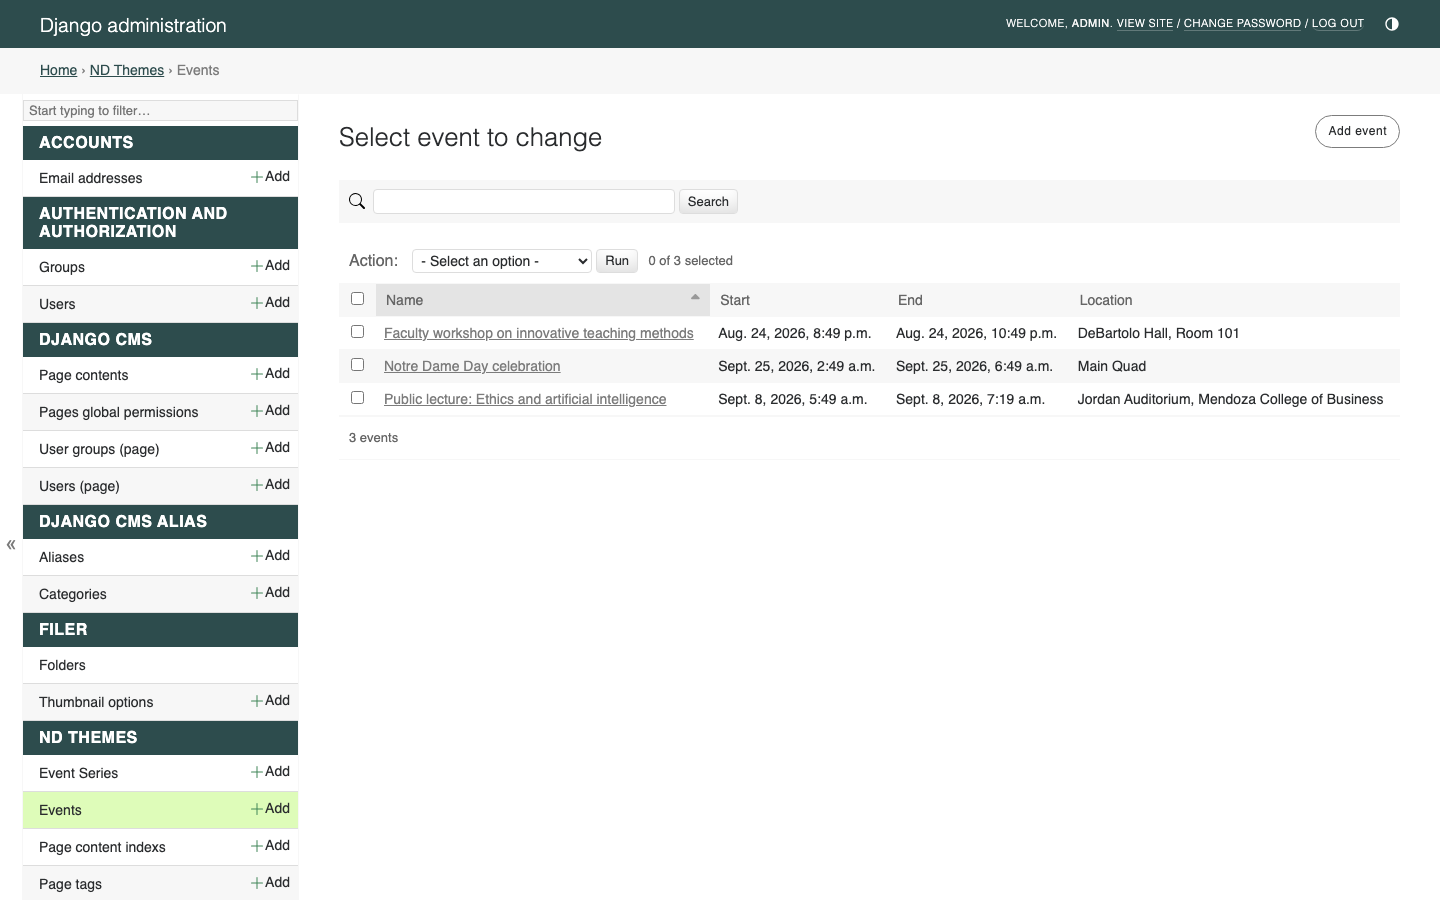Sort by the Start column header
This screenshot has height=900, width=1440.
(x=735, y=300)
